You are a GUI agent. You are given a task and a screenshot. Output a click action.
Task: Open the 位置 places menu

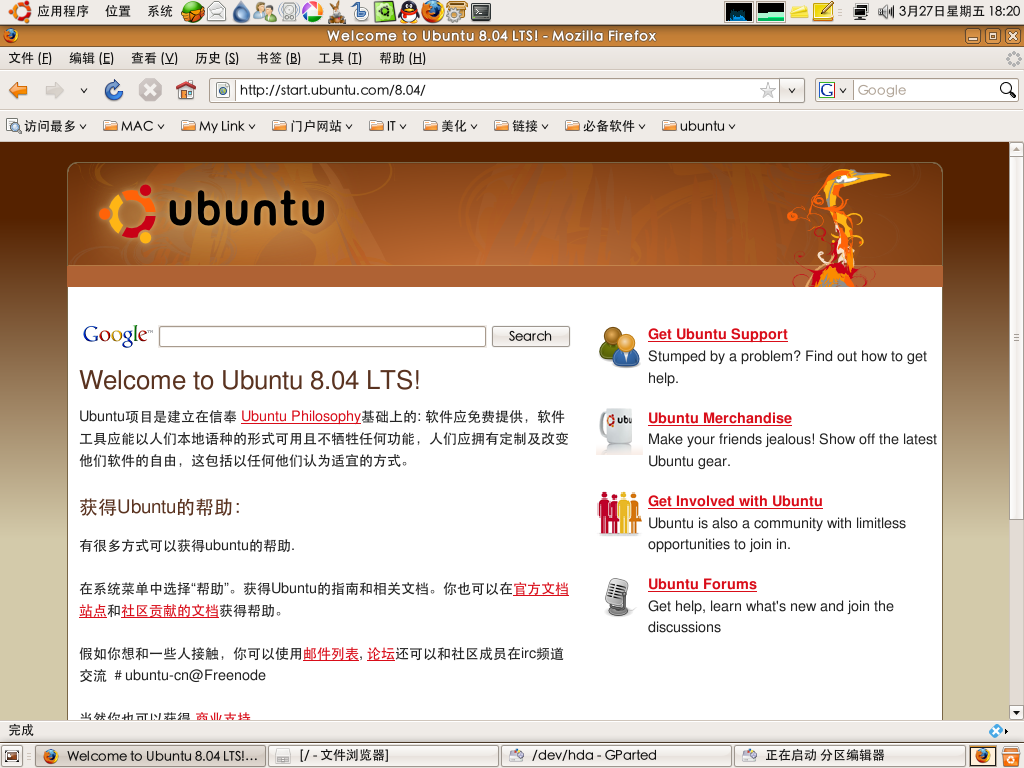click(x=118, y=11)
